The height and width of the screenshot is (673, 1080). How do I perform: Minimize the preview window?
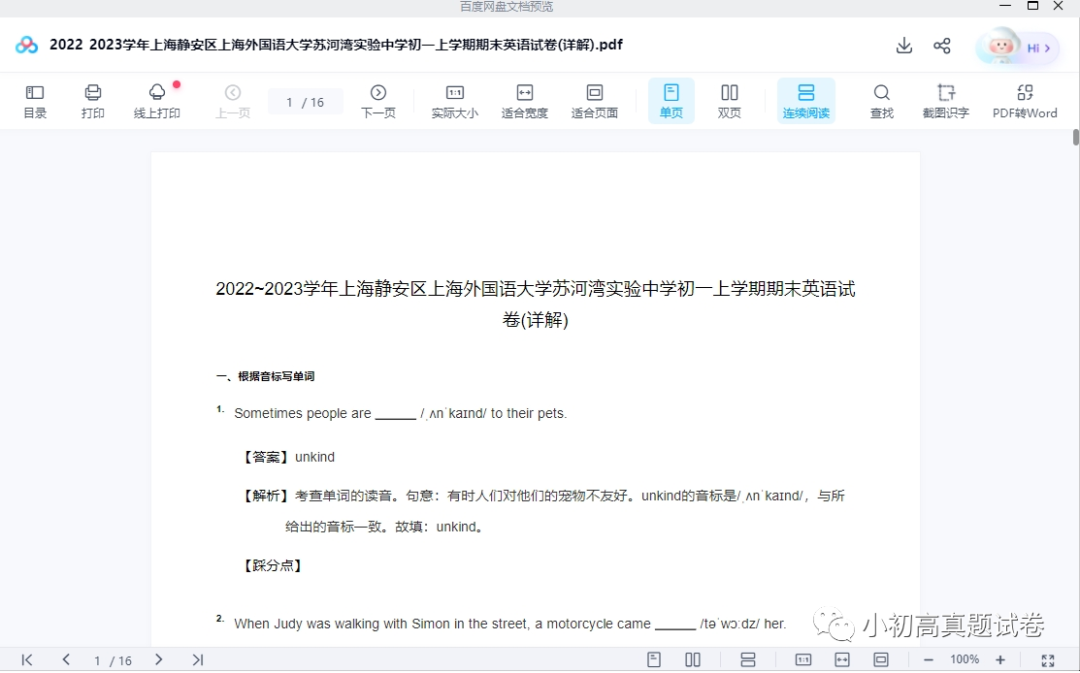(x=1005, y=6)
